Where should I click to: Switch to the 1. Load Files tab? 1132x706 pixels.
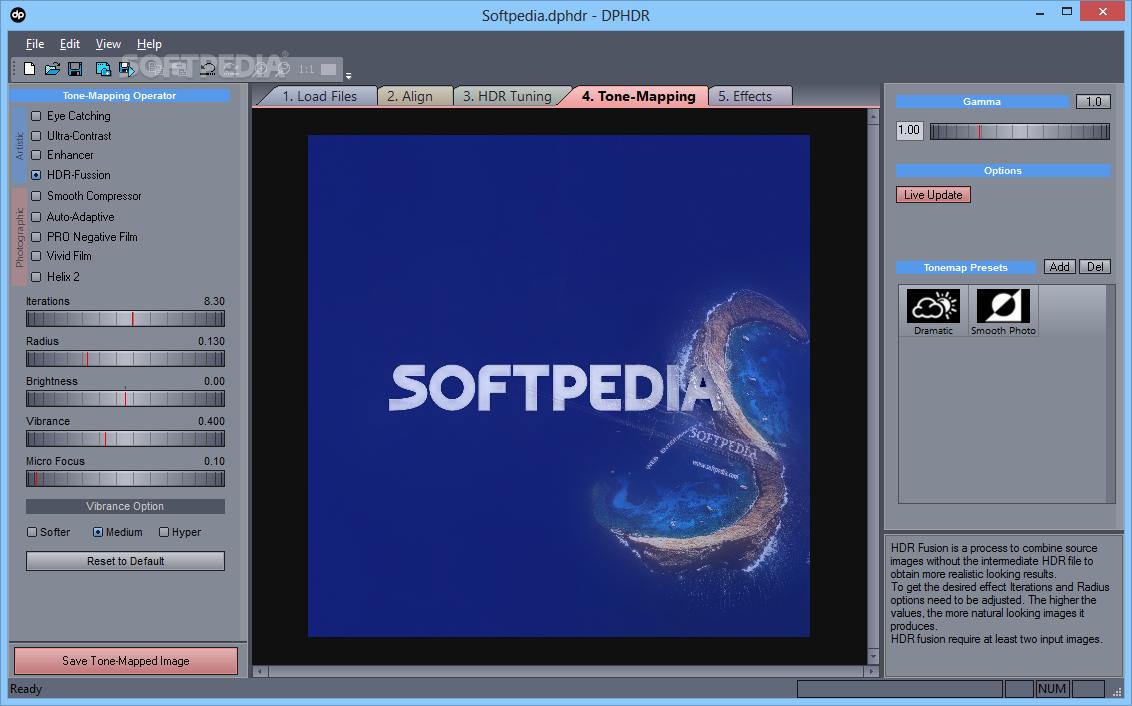319,96
